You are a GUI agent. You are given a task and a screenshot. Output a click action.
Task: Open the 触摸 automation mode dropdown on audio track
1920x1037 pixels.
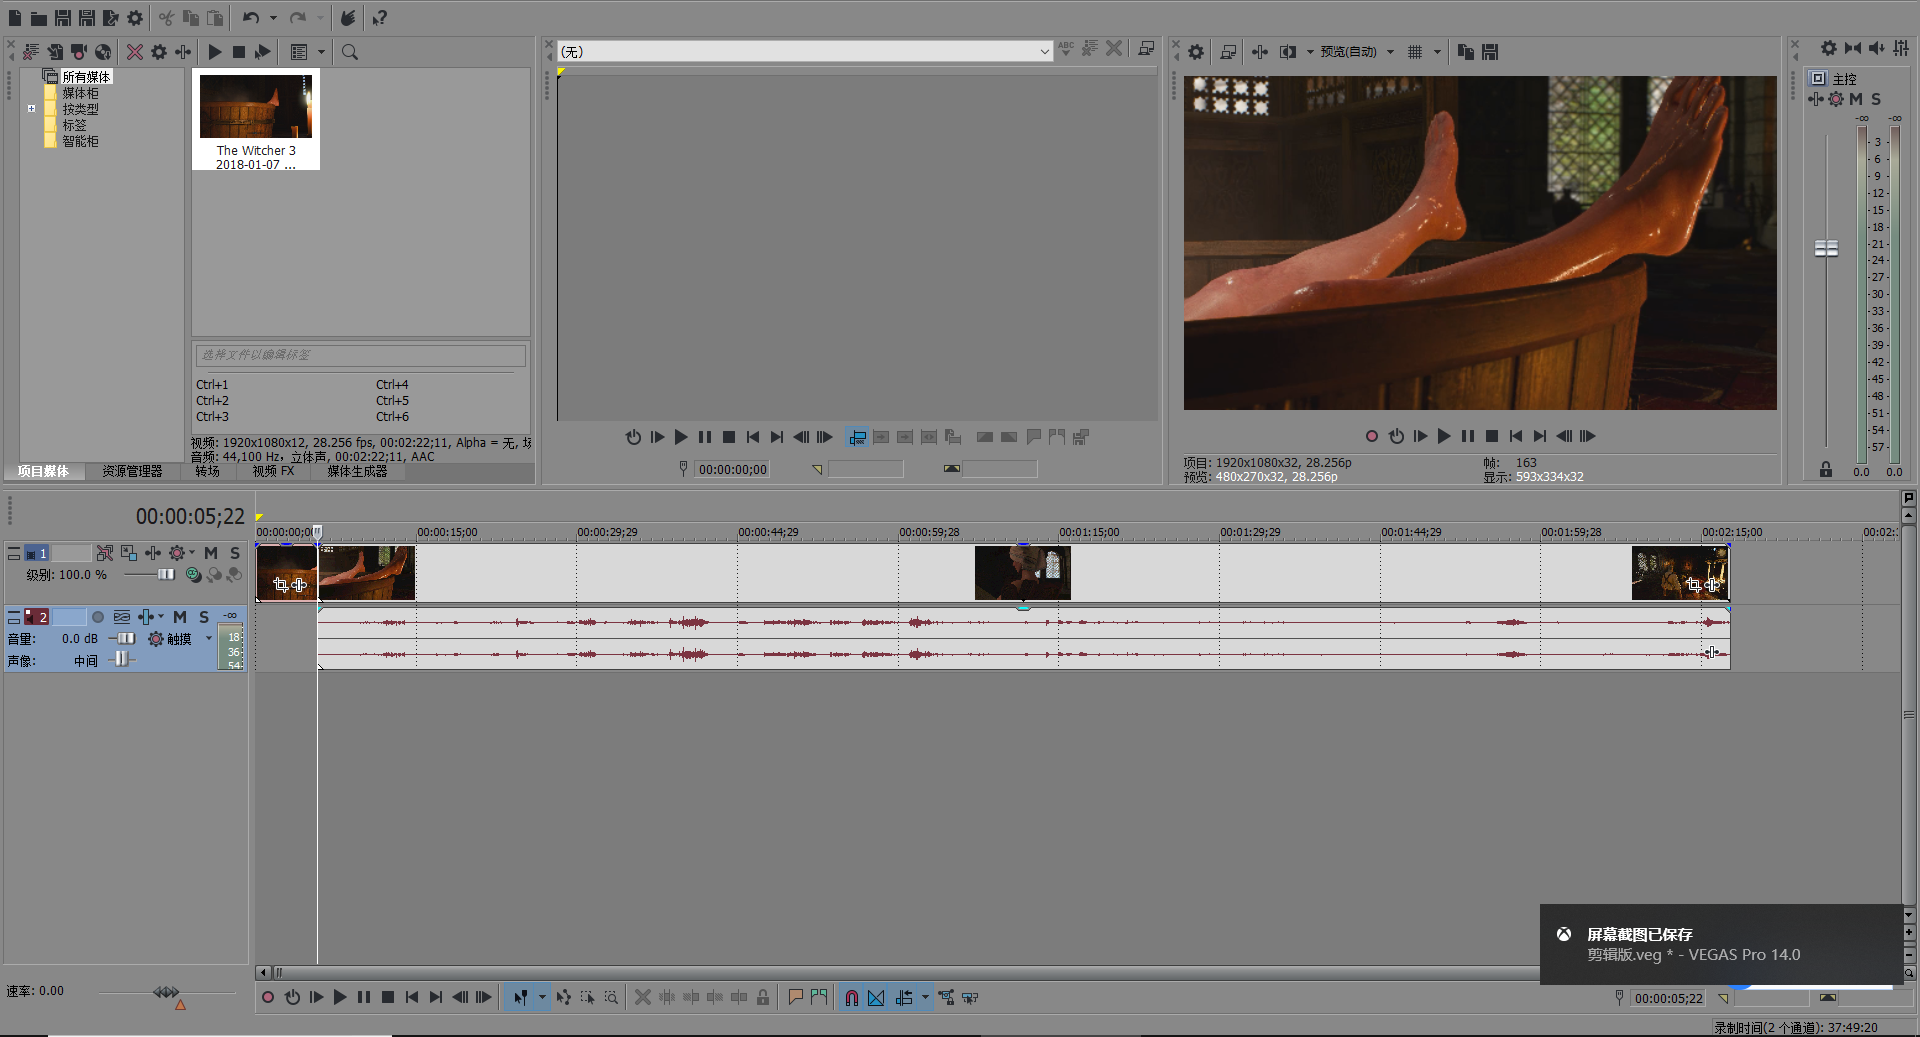click(x=209, y=639)
